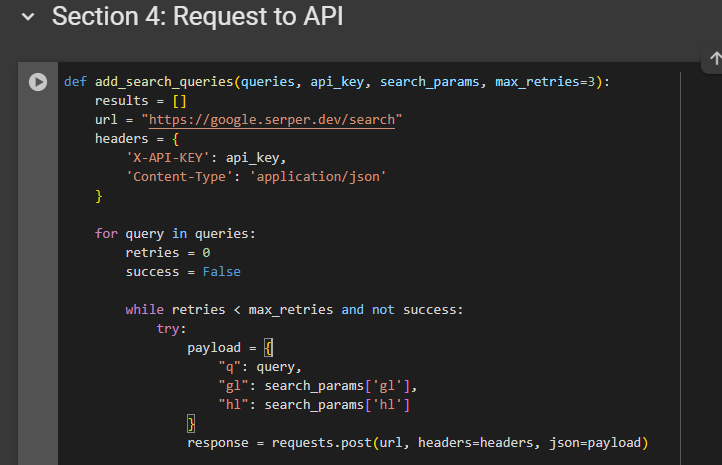
Task: Click the '"q": query,' line
Action: coord(260,367)
